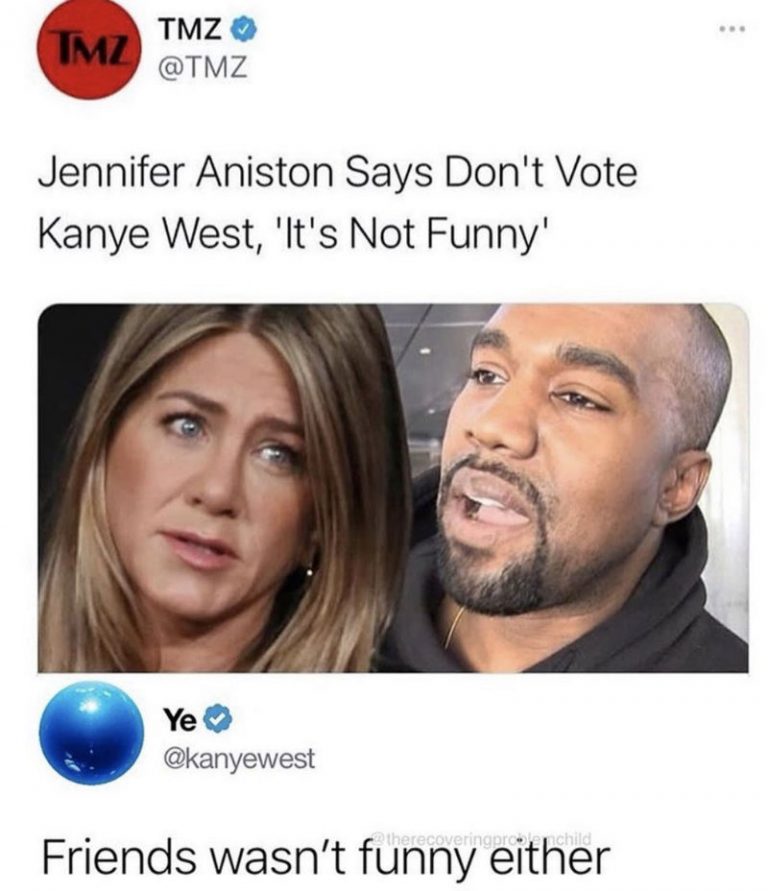Click the verified badge next to Ye
The width and height of the screenshot is (768, 891).
pyautogui.click(x=217, y=721)
